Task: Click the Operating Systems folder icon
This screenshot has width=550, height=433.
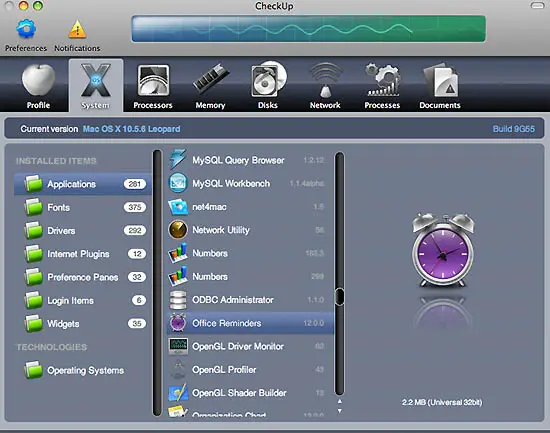Action: (34, 370)
